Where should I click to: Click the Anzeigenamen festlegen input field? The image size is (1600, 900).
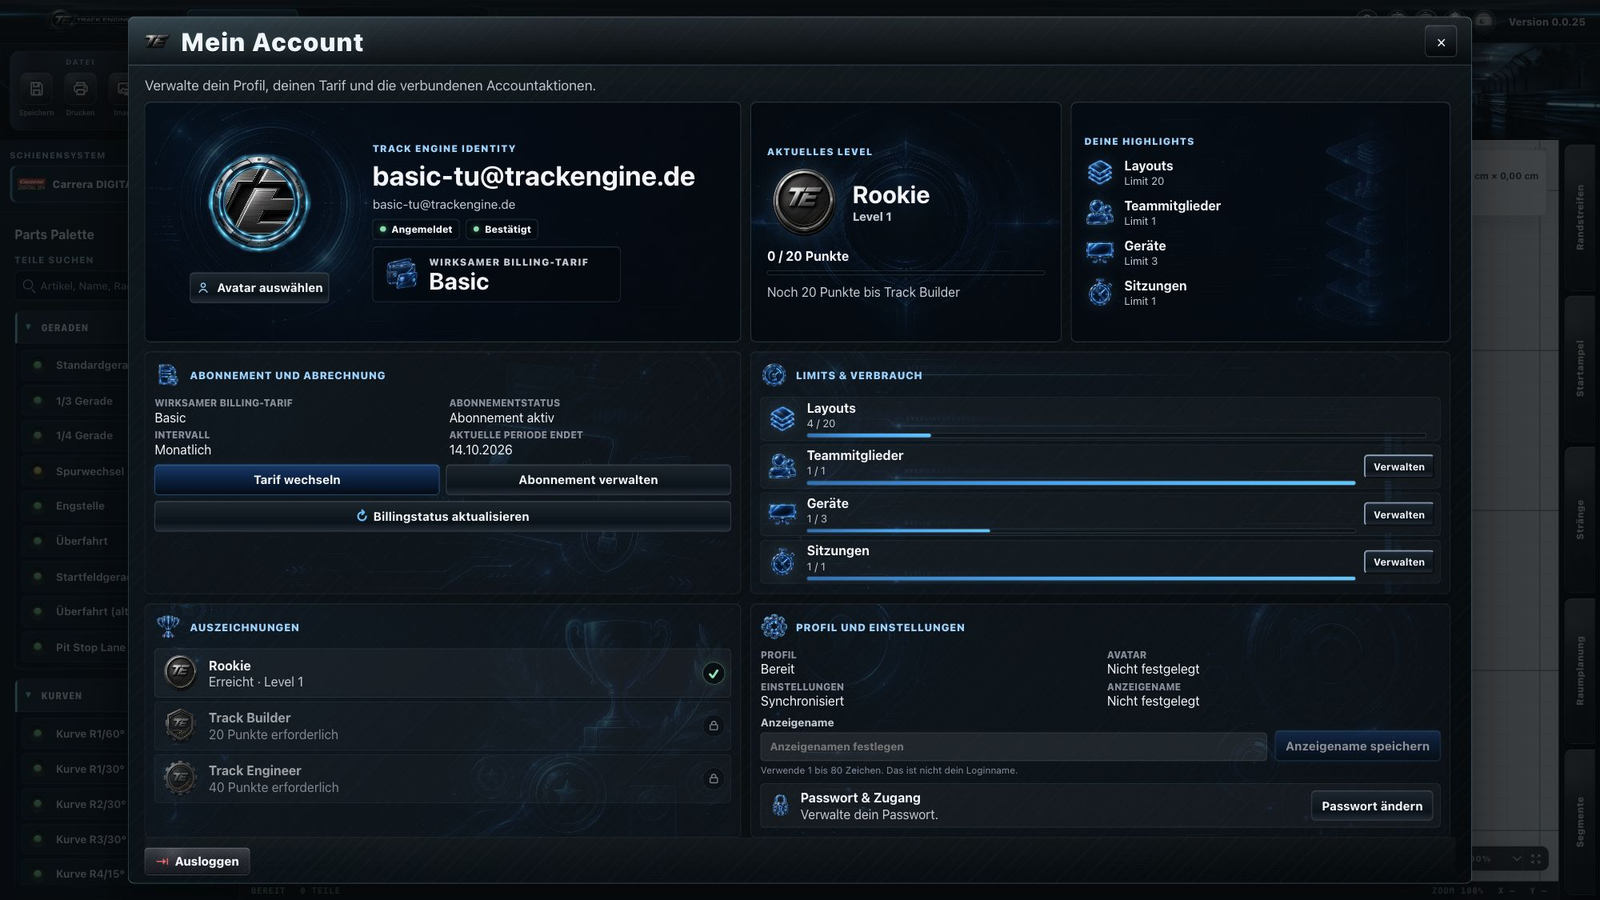coord(1014,747)
